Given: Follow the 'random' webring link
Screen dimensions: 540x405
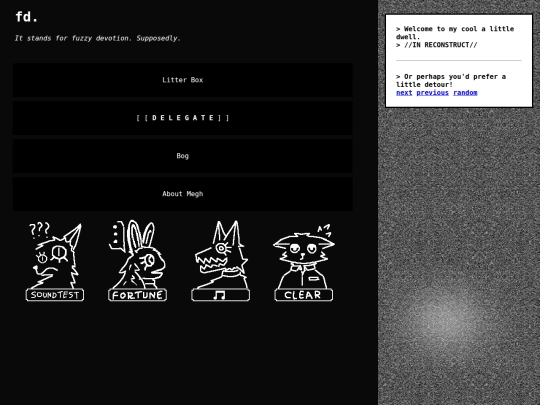Looking at the screenshot, I should pyautogui.click(x=465, y=93).
